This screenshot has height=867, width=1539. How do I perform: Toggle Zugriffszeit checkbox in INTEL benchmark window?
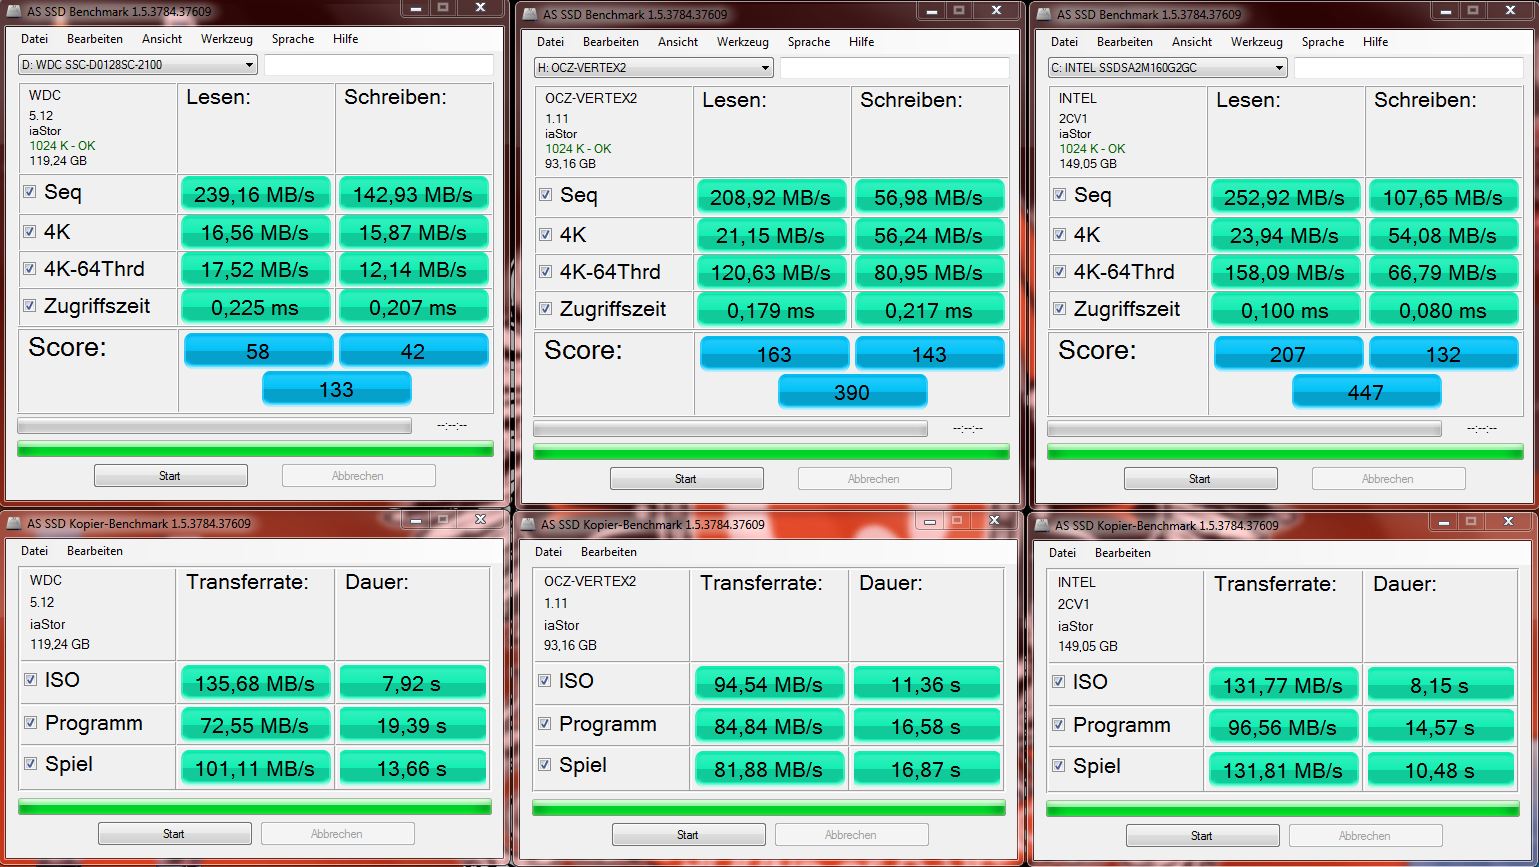point(1059,309)
